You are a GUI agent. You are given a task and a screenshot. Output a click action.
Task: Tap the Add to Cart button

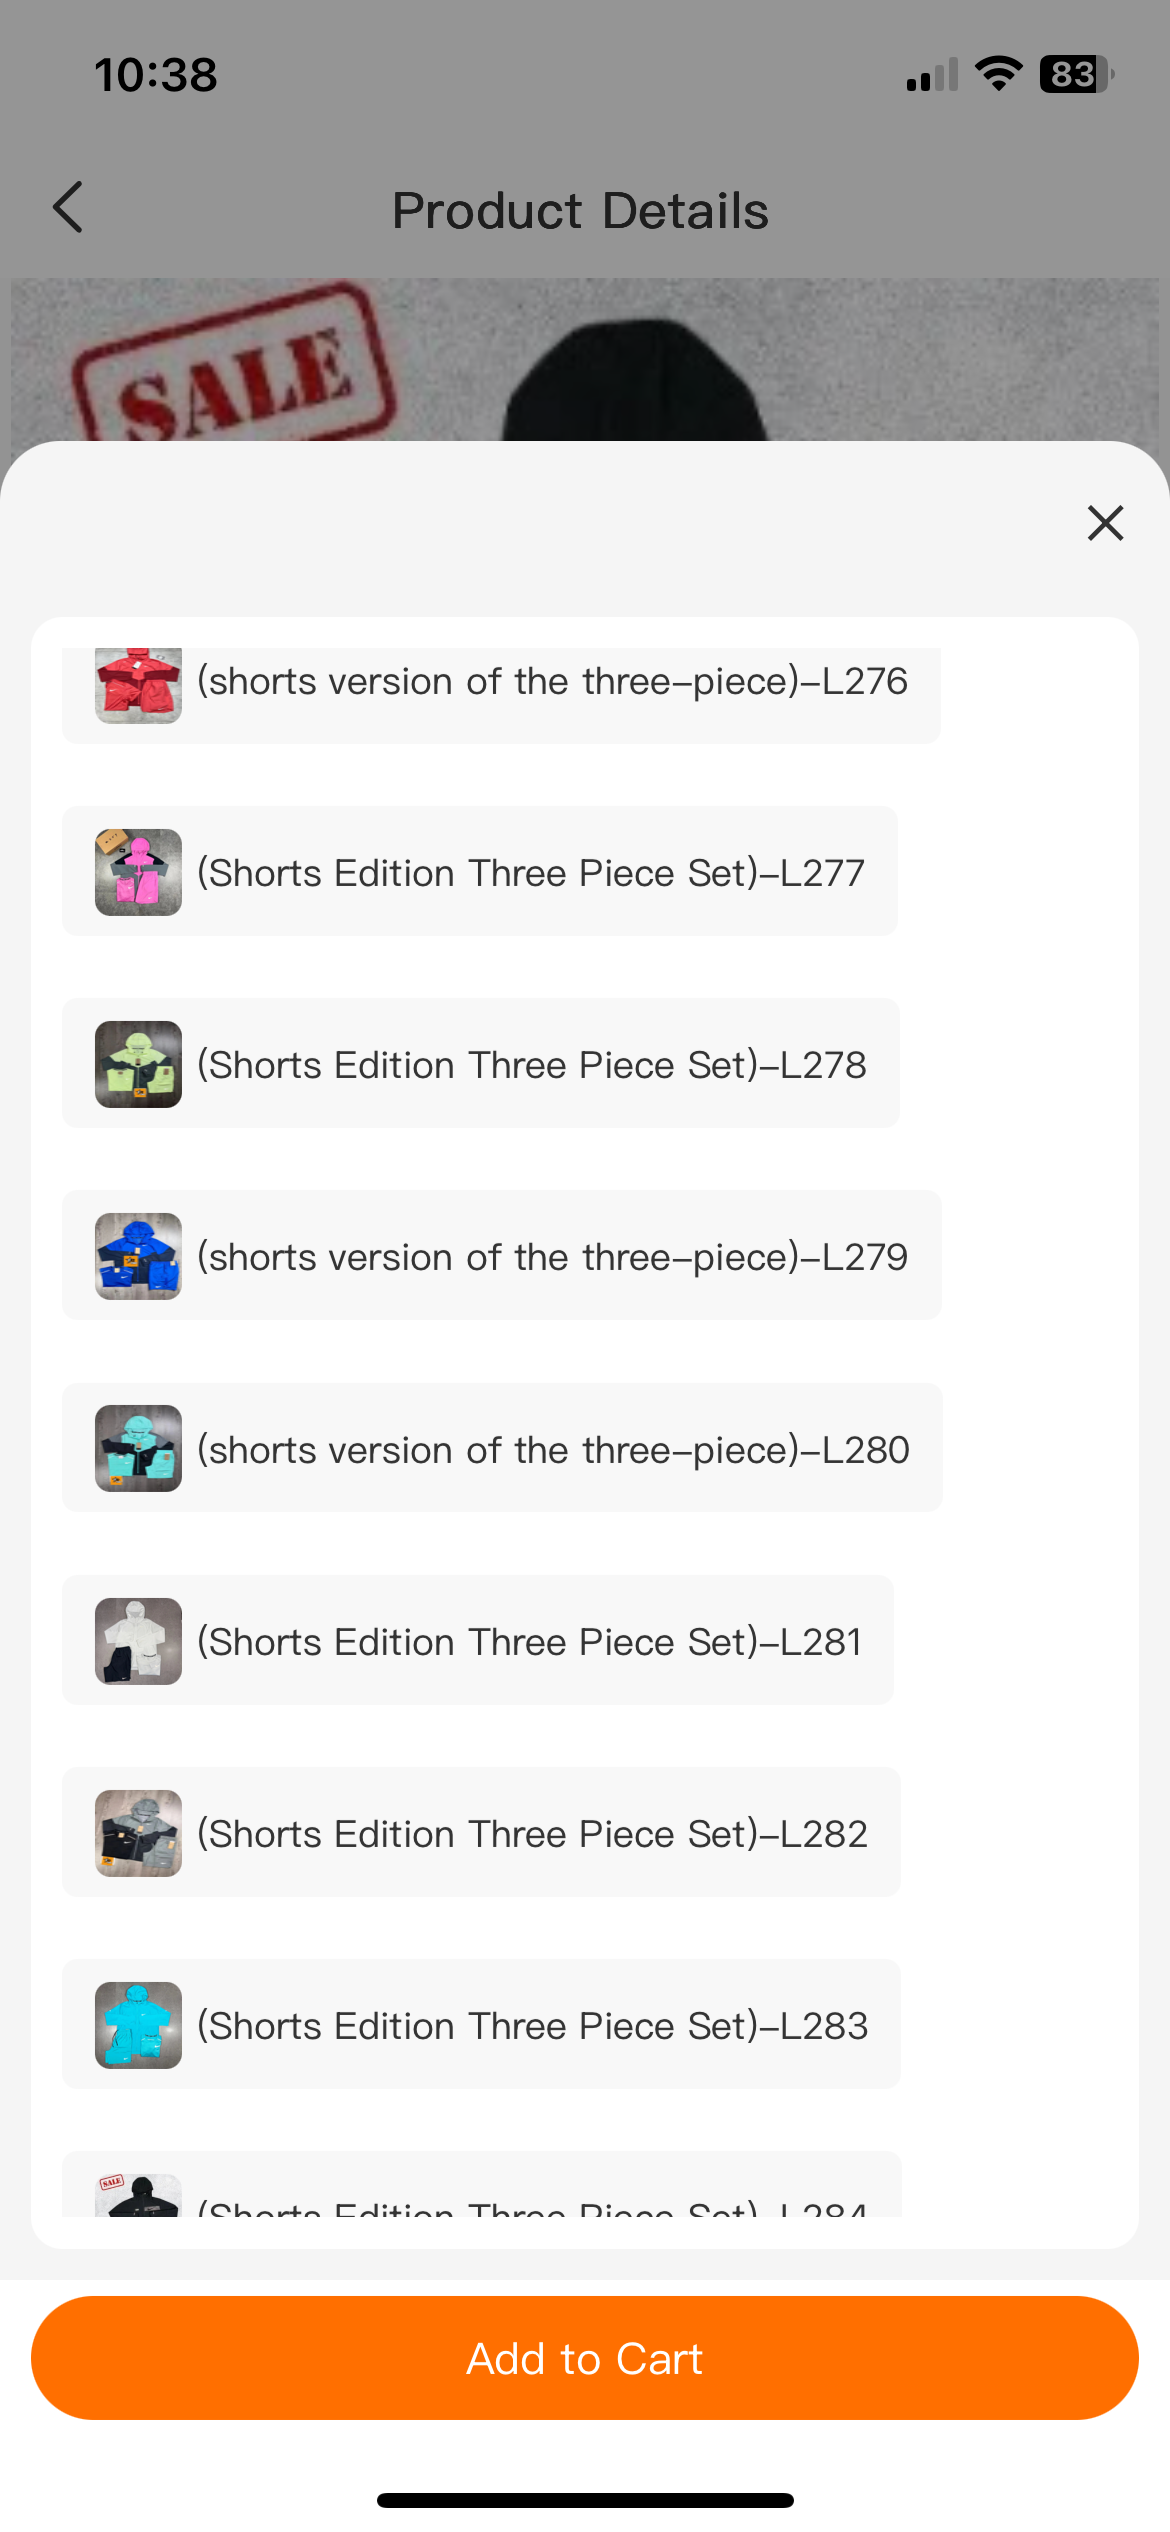click(x=585, y=2358)
